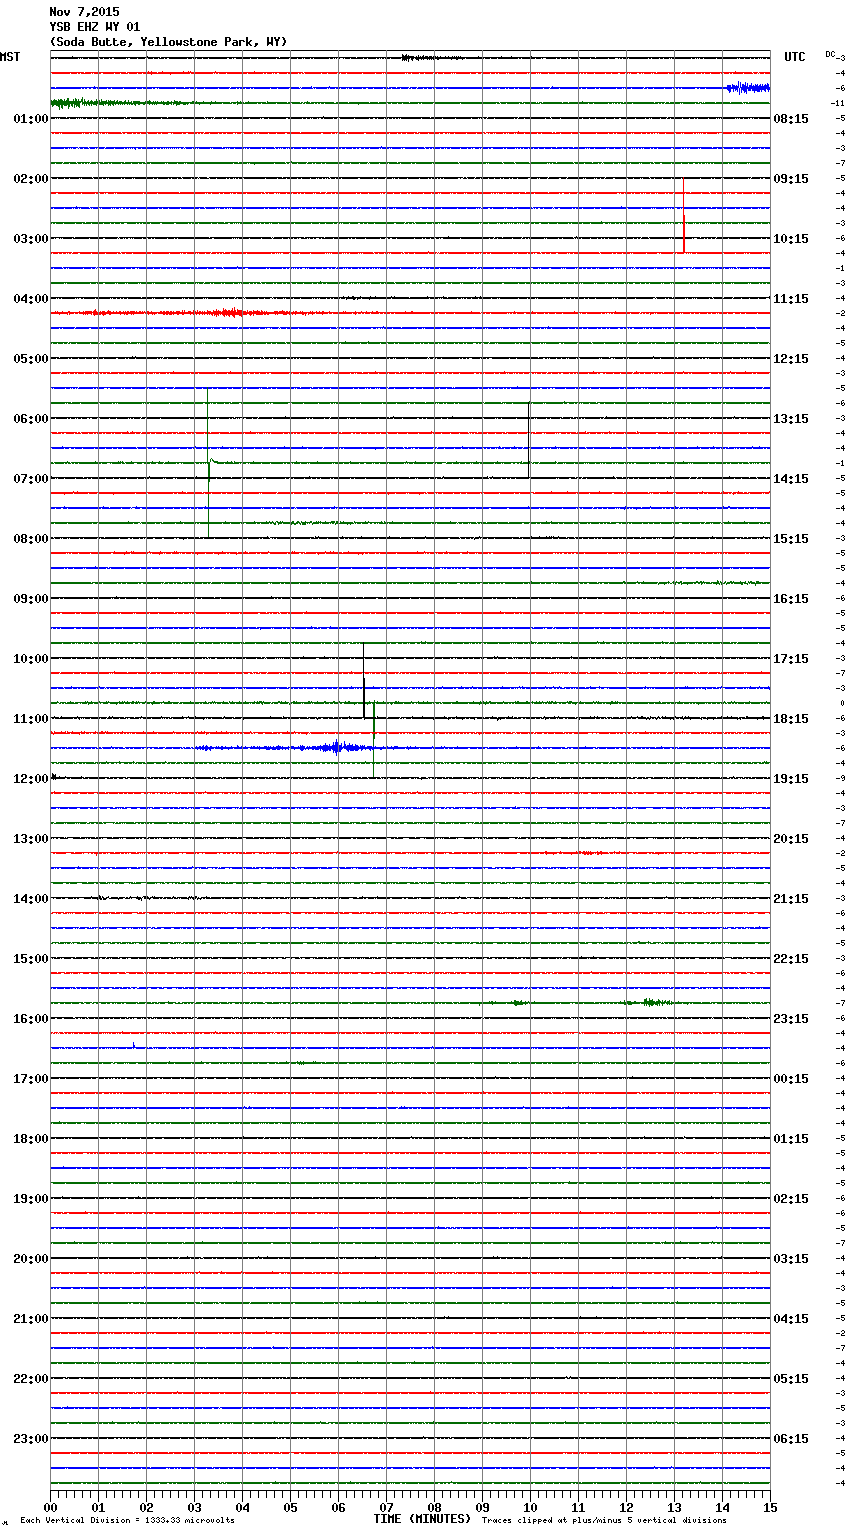Select the 14:00 MST time label
This screenshot has width=850, height=1534.
[31, 899]
